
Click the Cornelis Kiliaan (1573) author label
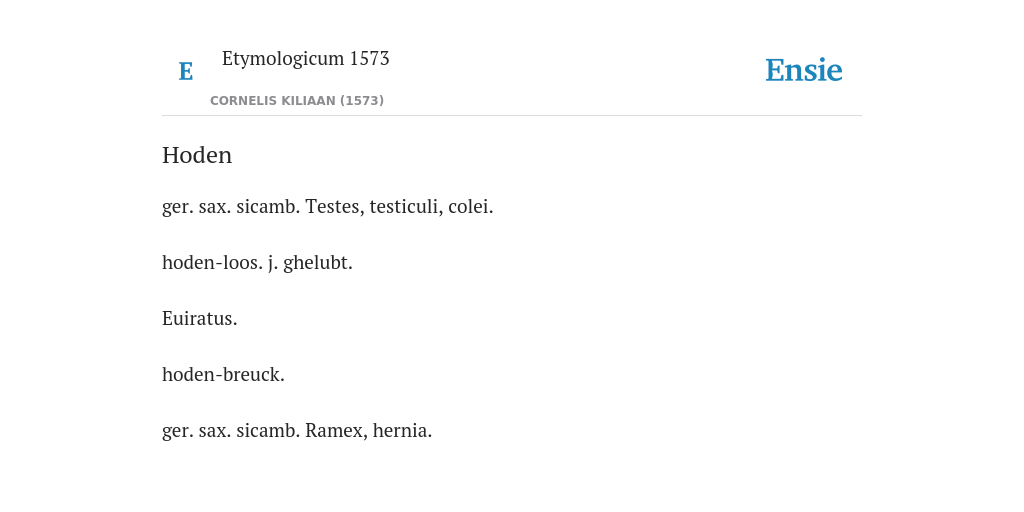pyautogui.click(x=296, y=101)
